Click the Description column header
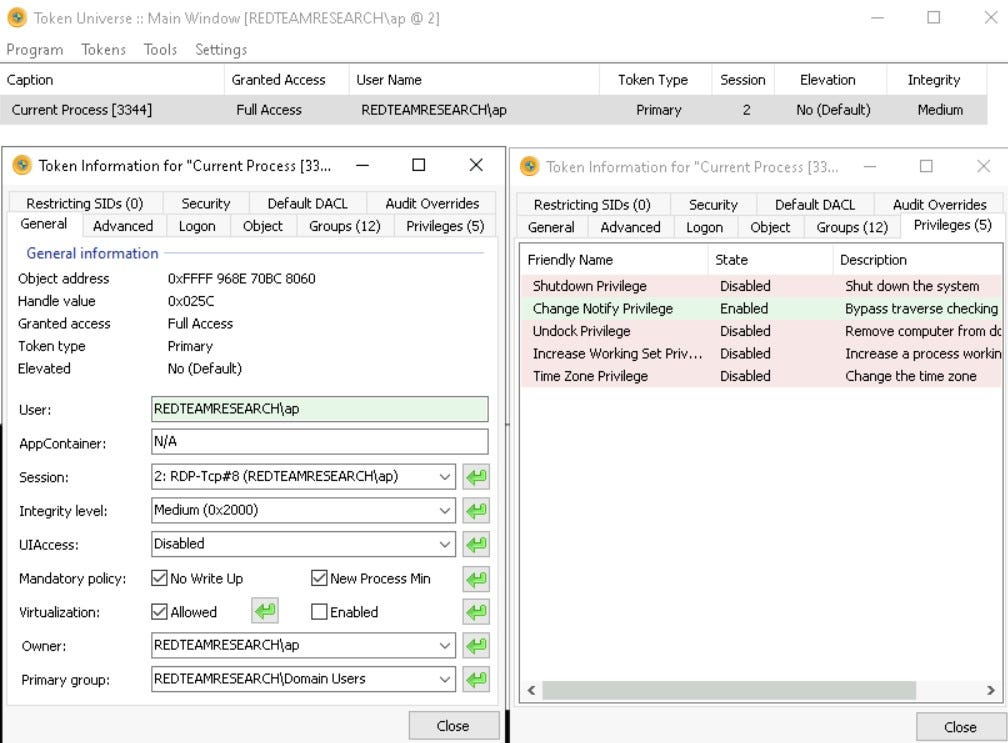Image resolution: width=1008 pixels, height=743 pixels. coord(917,260)
